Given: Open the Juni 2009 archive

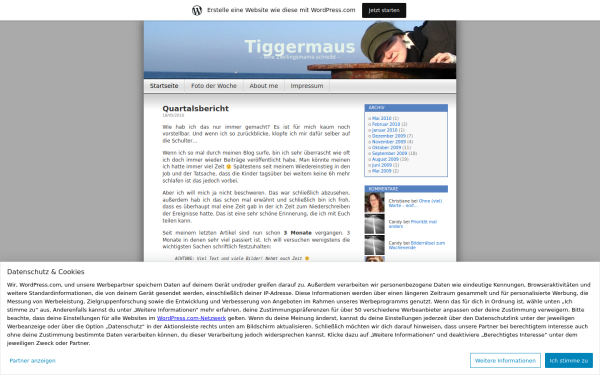Looking at the screenshot, I should point(382,165).
